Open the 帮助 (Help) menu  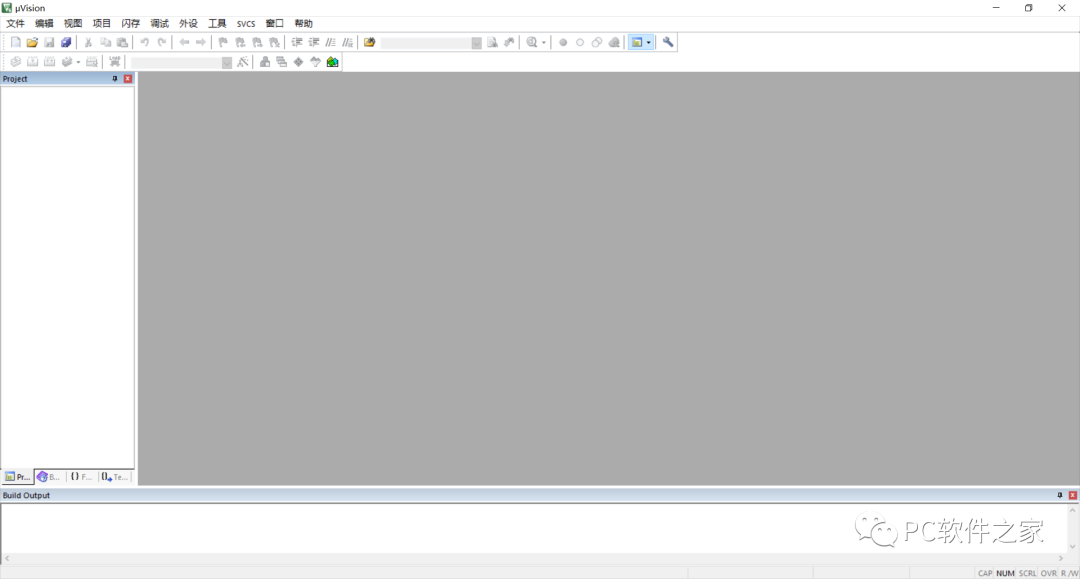(x=304, y=23)
